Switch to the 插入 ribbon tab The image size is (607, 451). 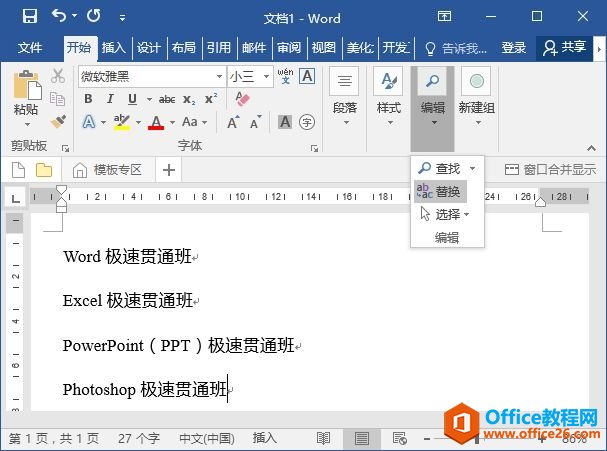coord(114,48)
